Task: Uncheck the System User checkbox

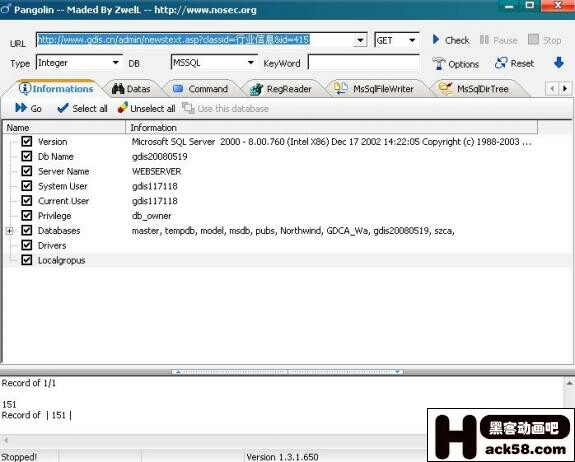Action: (x=27, y=186)
